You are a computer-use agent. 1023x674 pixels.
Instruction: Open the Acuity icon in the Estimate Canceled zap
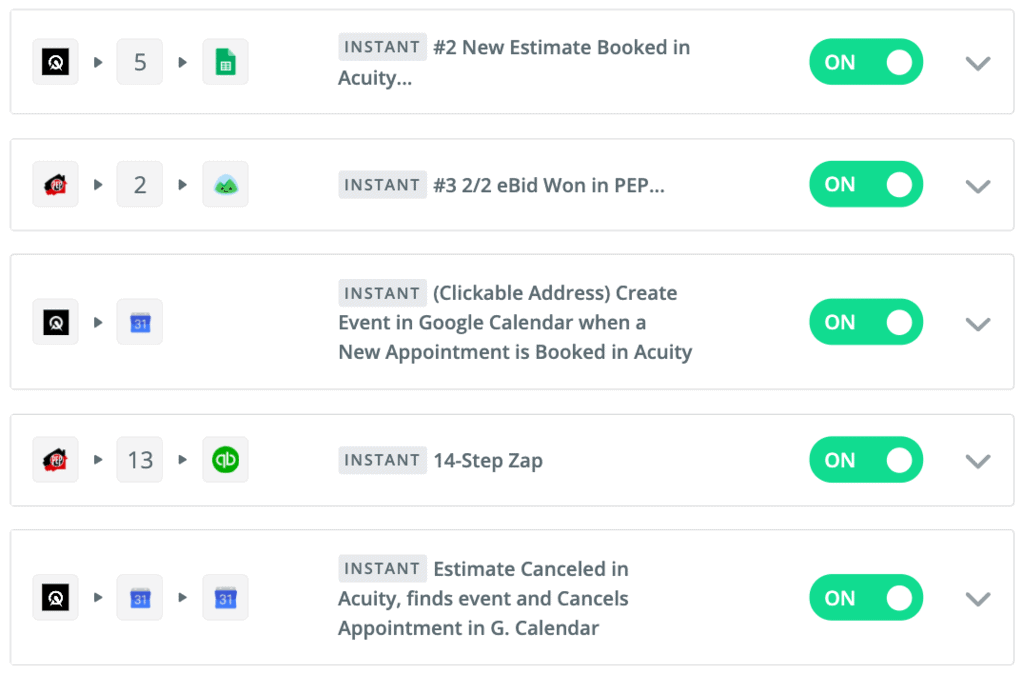tap(55, 597)
